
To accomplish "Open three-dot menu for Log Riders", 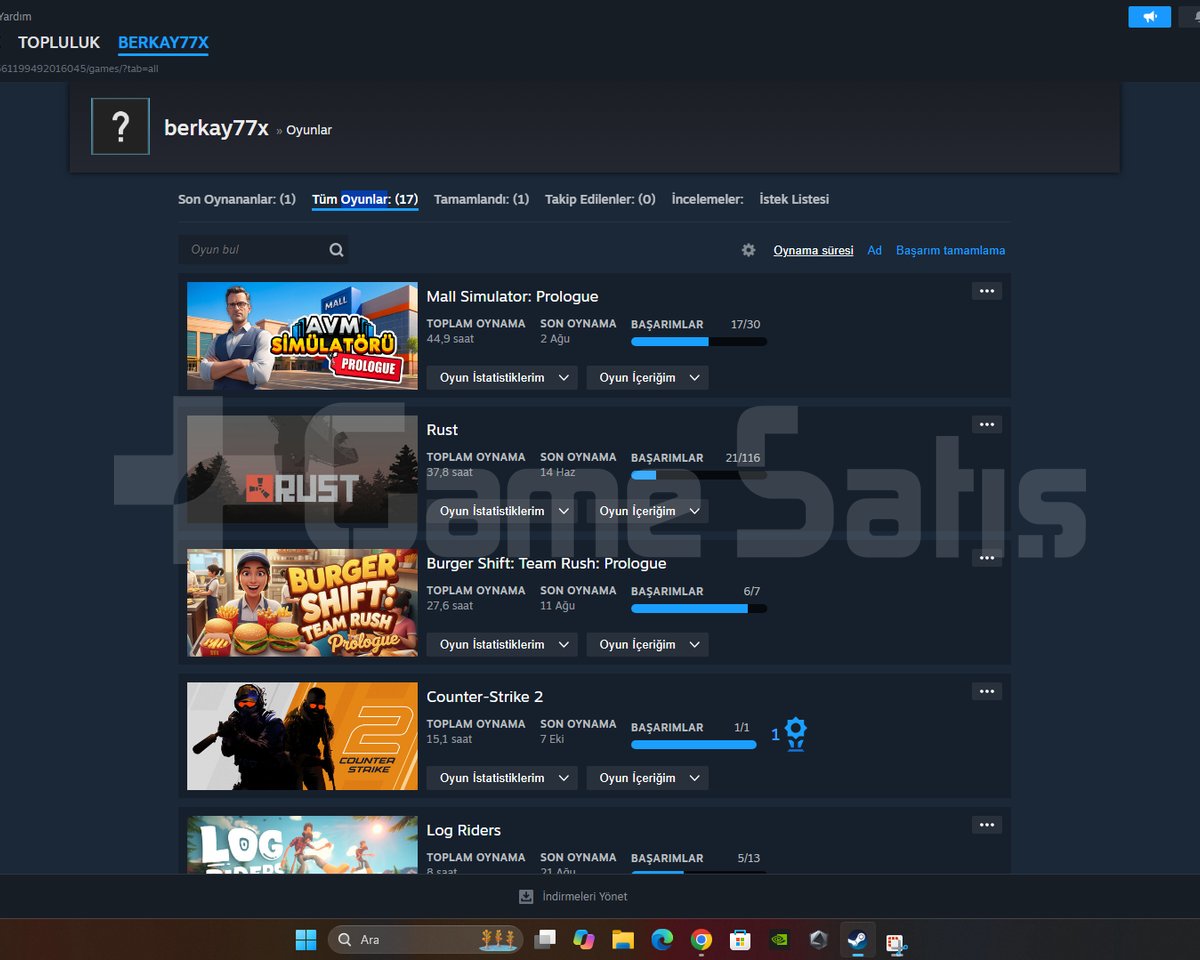I will point(986,825).
